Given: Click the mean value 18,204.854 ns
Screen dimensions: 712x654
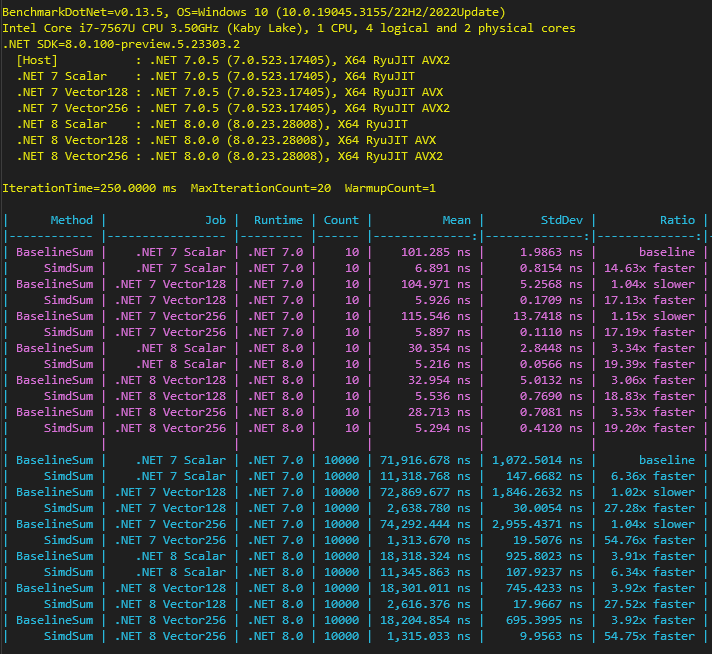Looking at the screenshot, I should 425,620.
